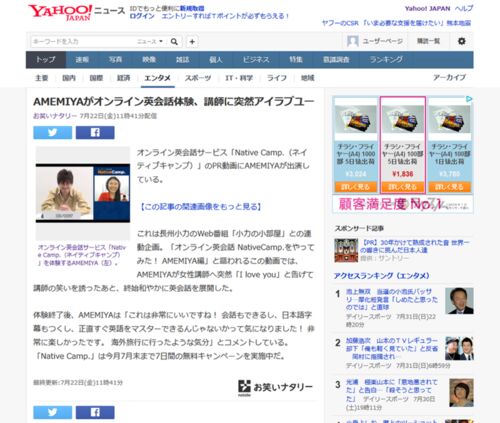
Task: Open the rank 2 ranking article
Action: point(392,348)
